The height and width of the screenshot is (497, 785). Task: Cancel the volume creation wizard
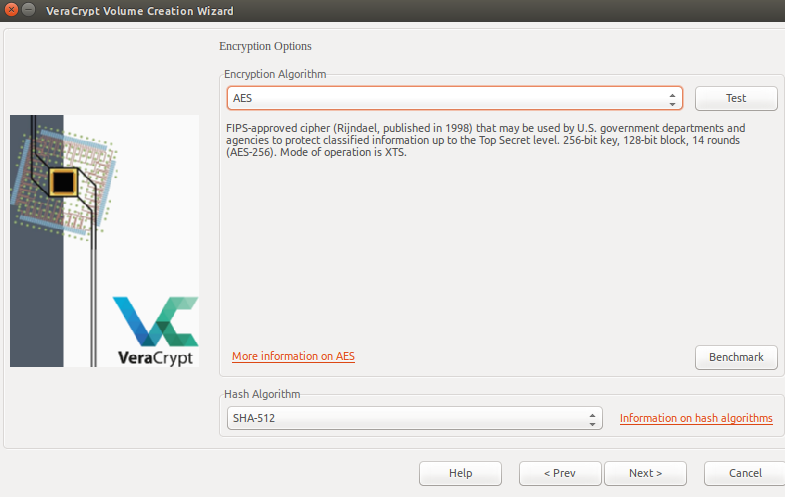(x=744, y=473)
